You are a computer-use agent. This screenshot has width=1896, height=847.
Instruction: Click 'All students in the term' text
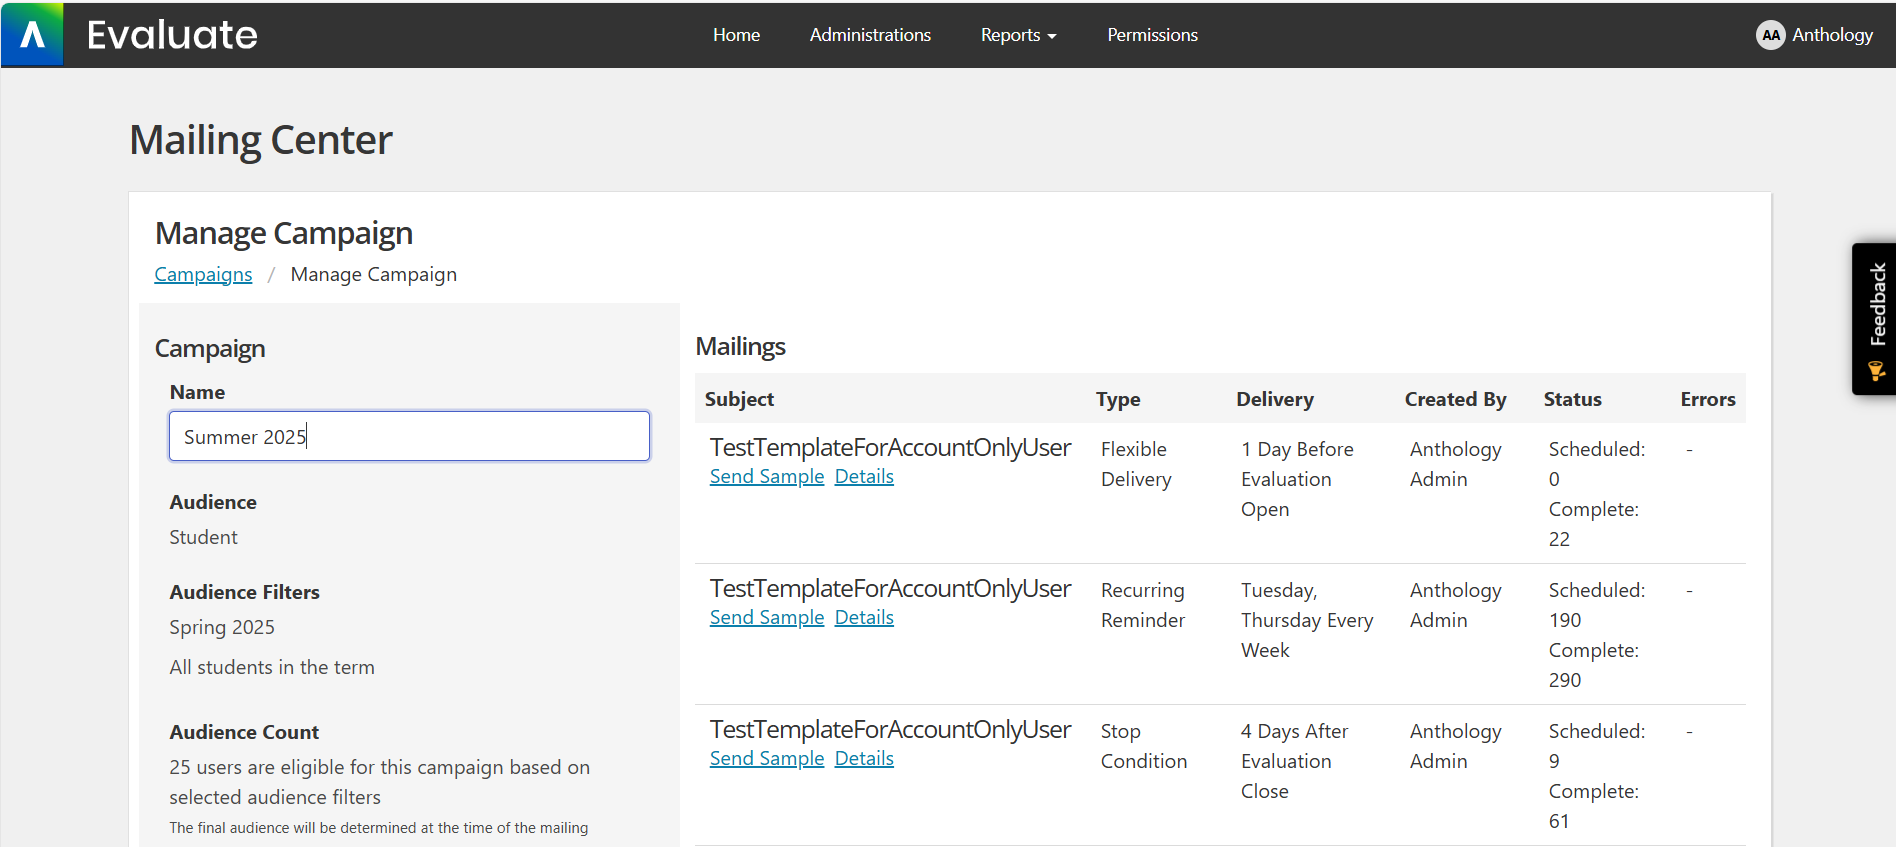(272, 667)
